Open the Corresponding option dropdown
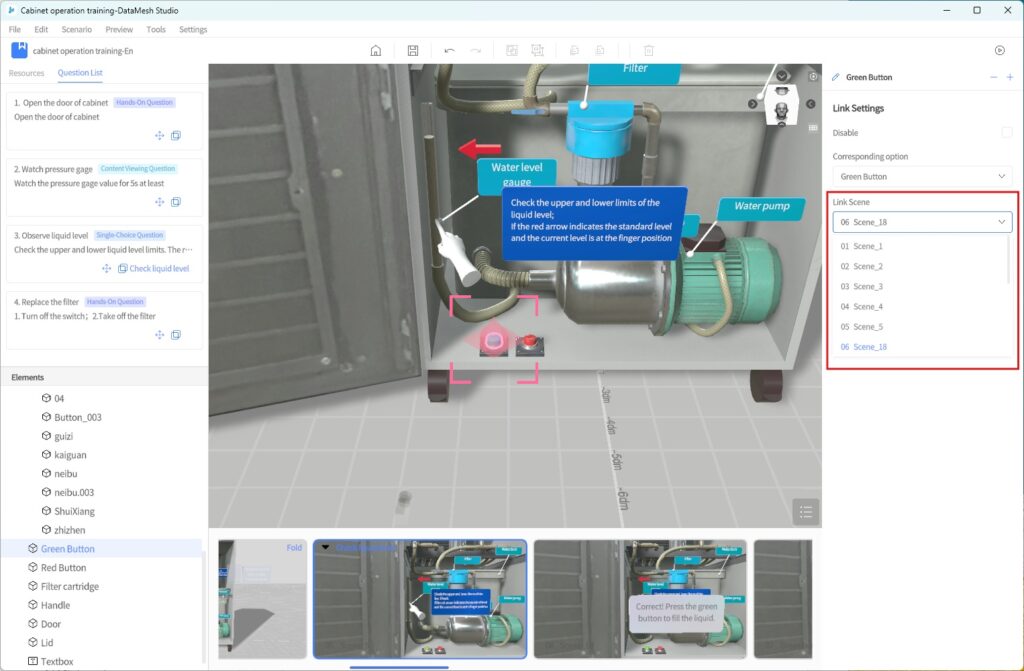This screenshot has width=1024, height=671. tap(922, 177)
